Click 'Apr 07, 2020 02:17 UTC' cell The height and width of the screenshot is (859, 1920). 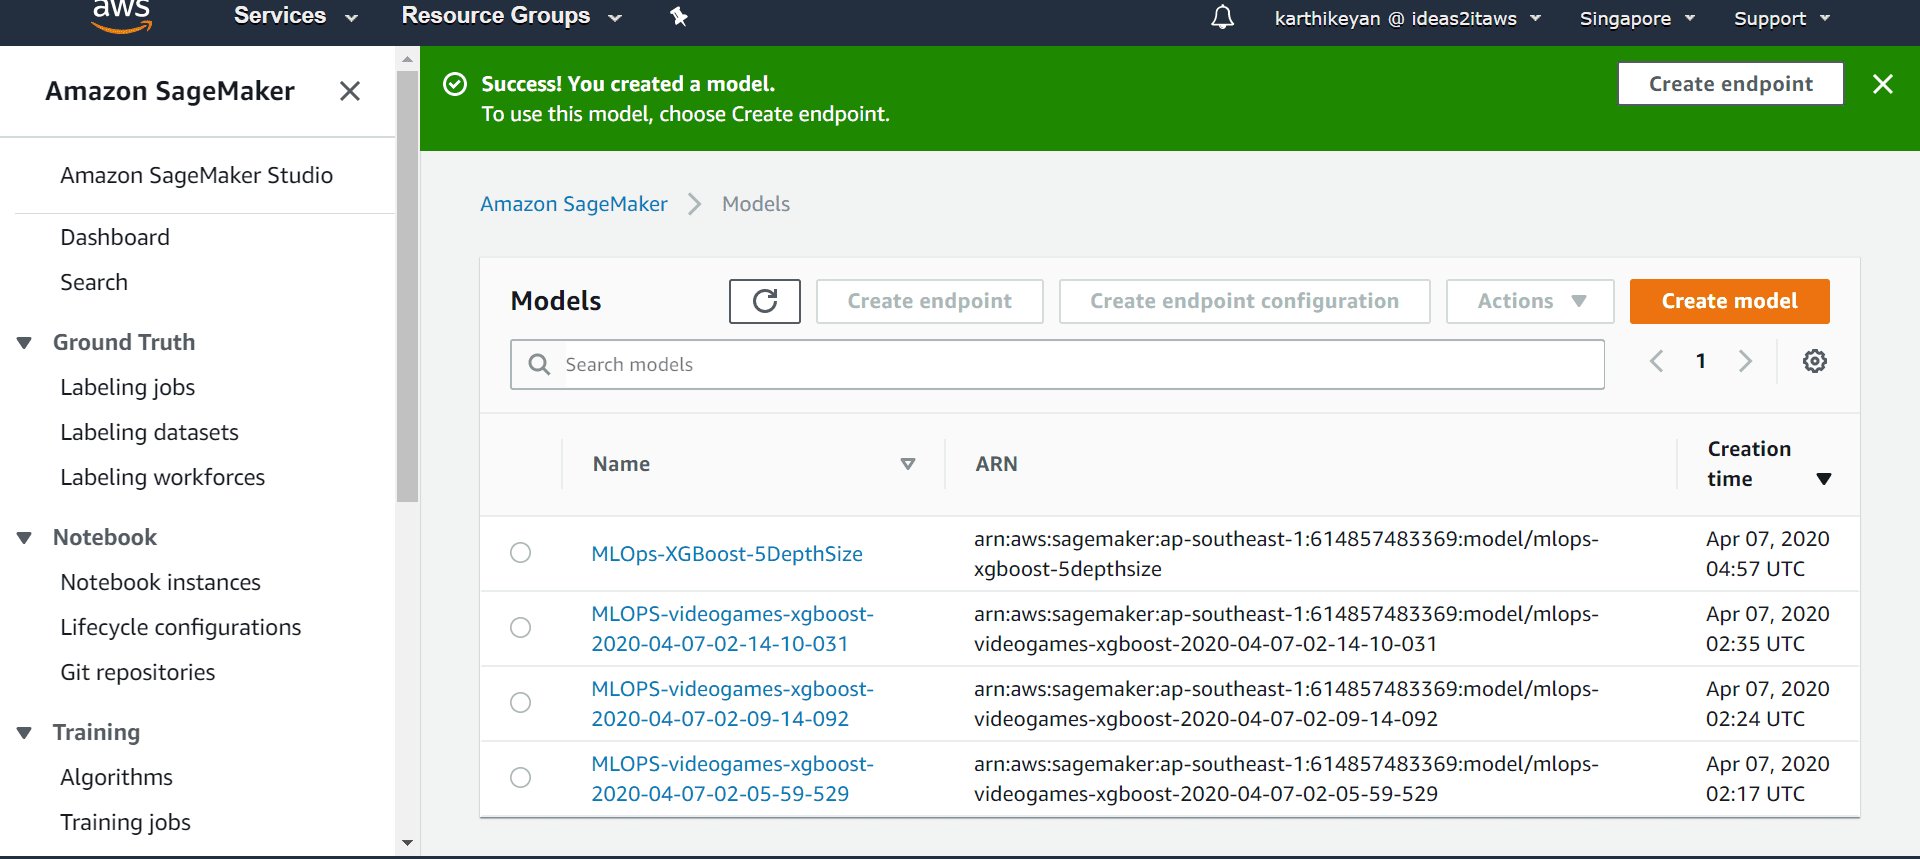1767,779
